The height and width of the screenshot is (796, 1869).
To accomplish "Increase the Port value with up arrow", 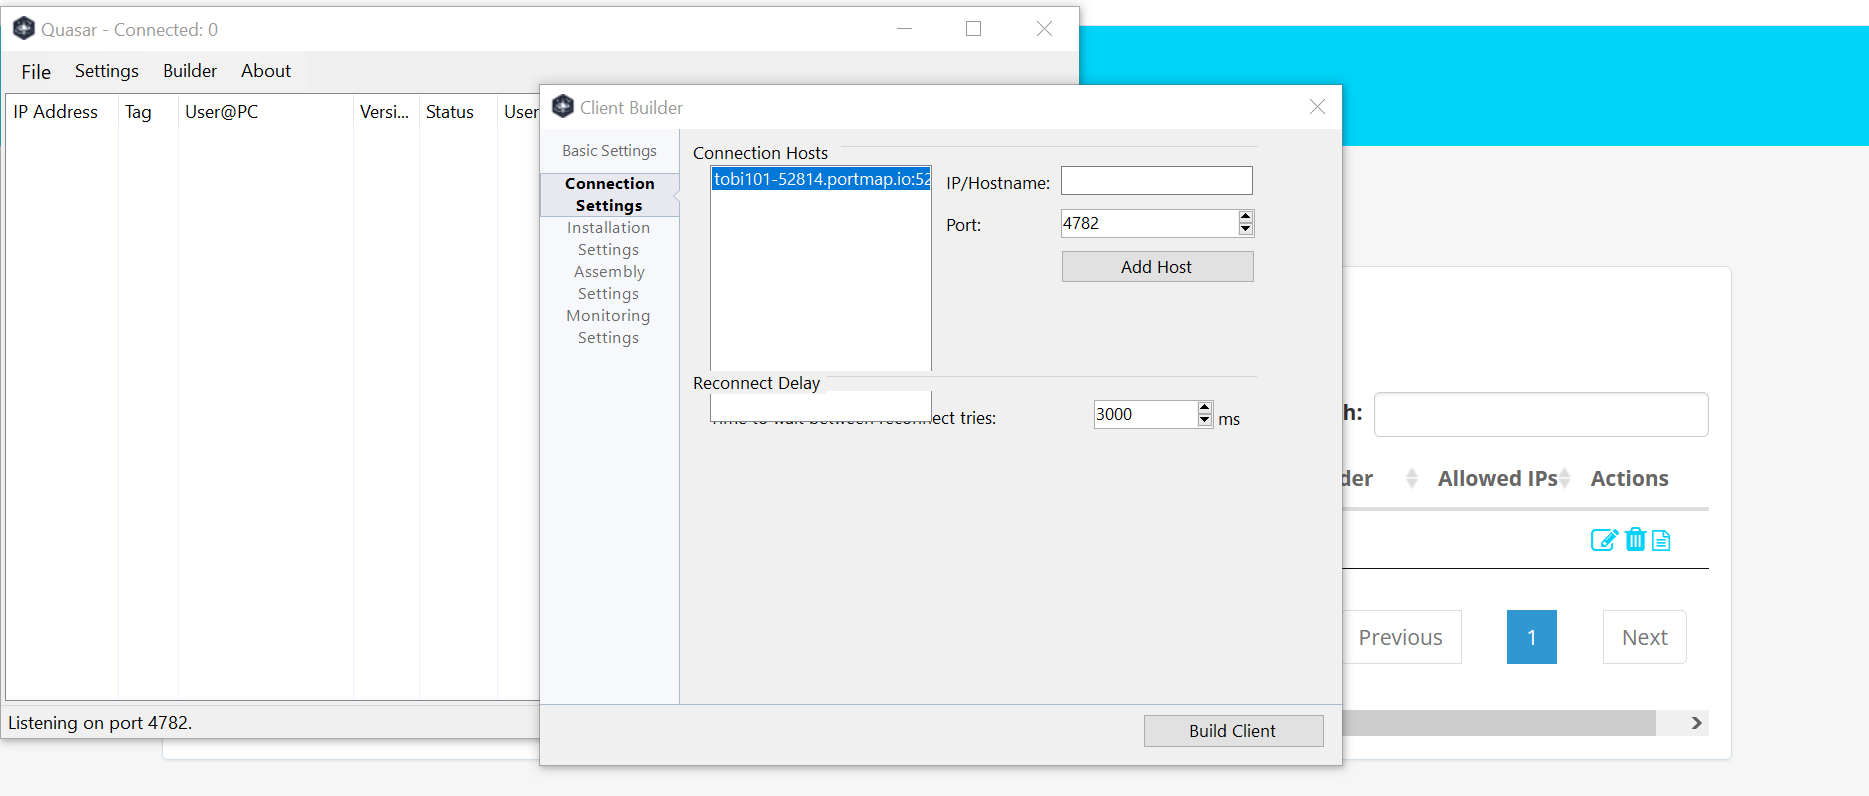I will point(1245,217).
